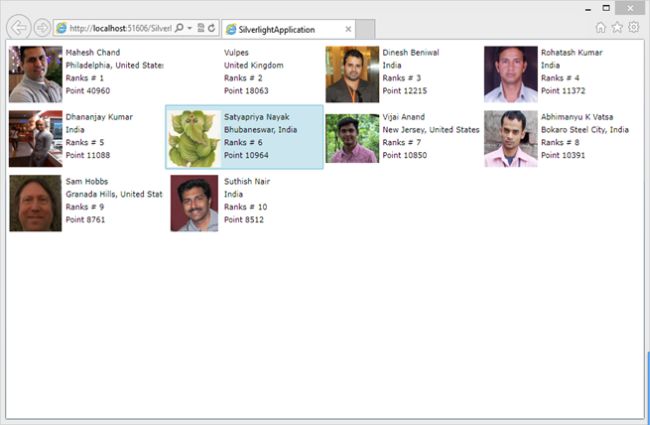Click Point 40960 value
This screenshot has width=650, height=425.
(88, 91)
